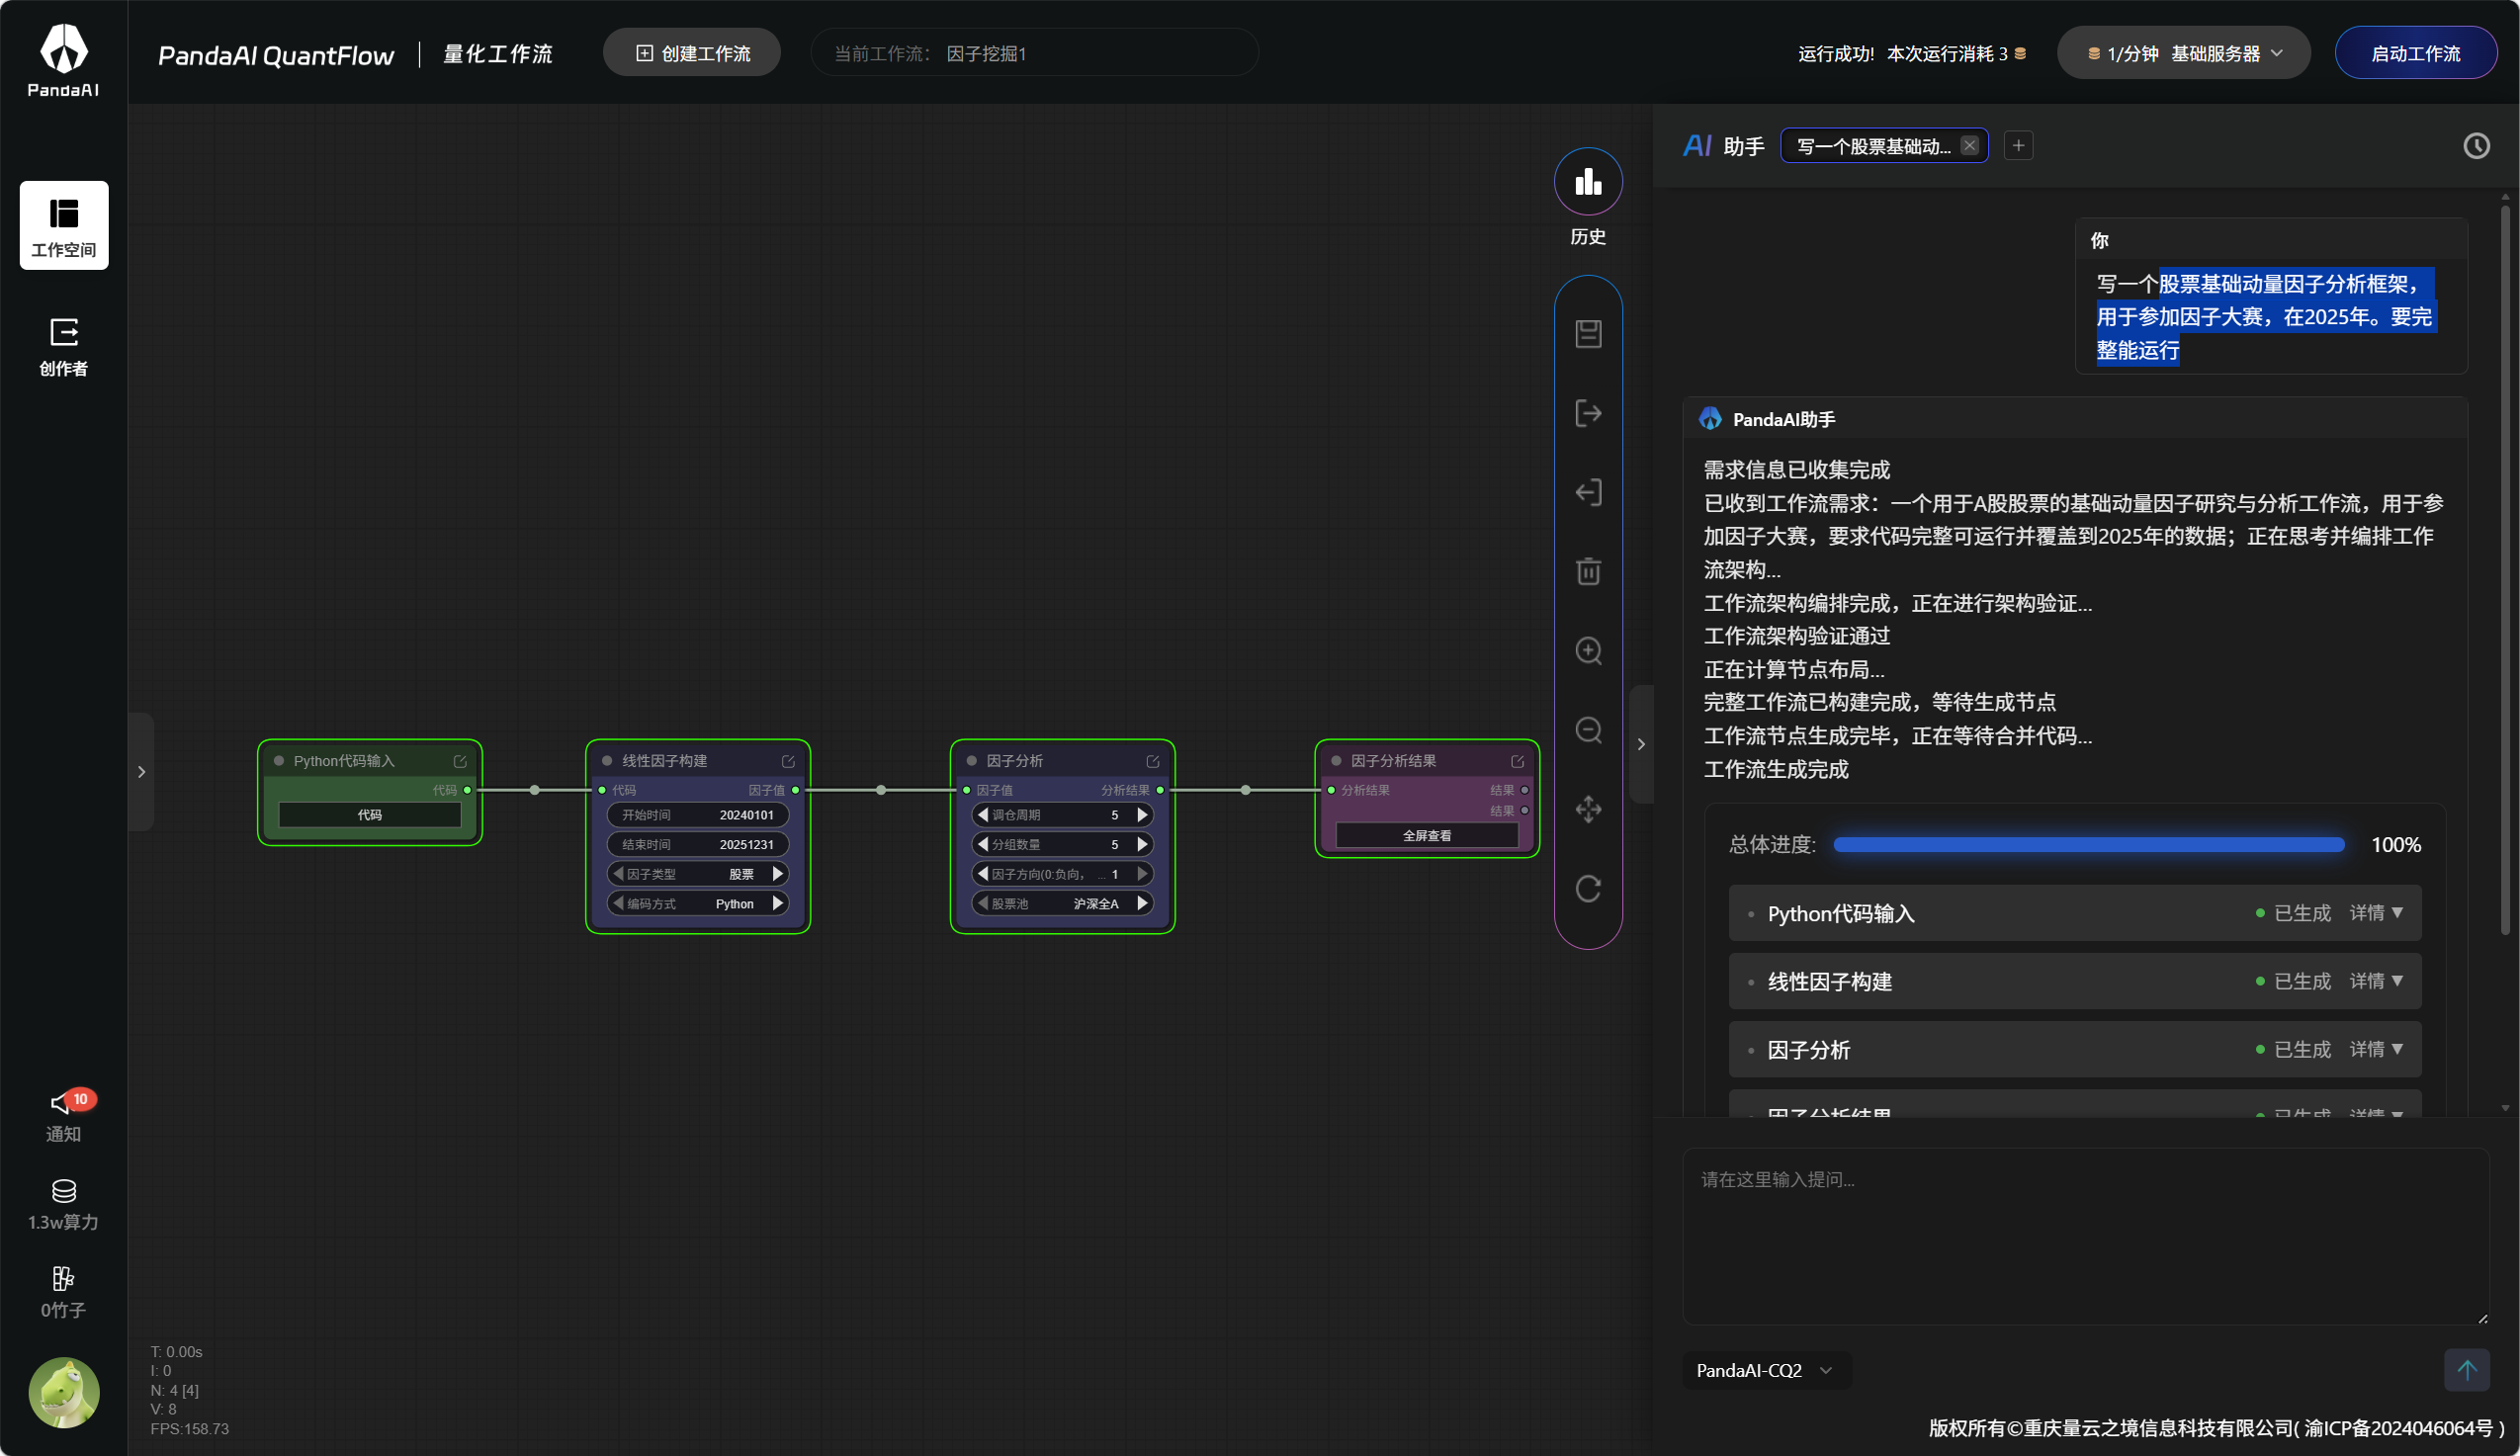
Task: Click right arrow of 因子类型 selector
Action: [778, 874]
